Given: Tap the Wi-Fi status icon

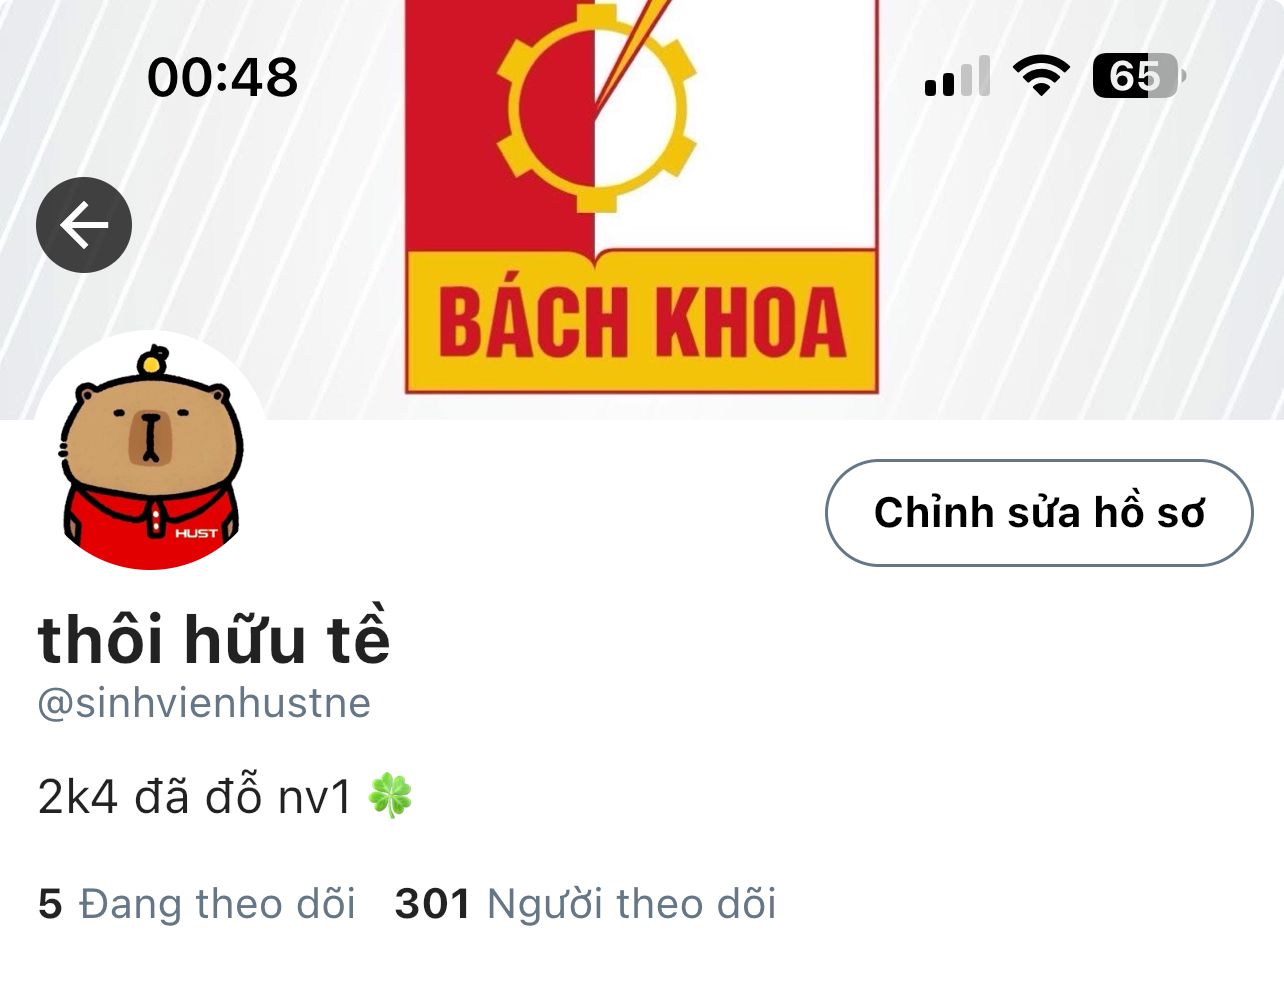Looking at the screenshot, I should [1041, 76].
